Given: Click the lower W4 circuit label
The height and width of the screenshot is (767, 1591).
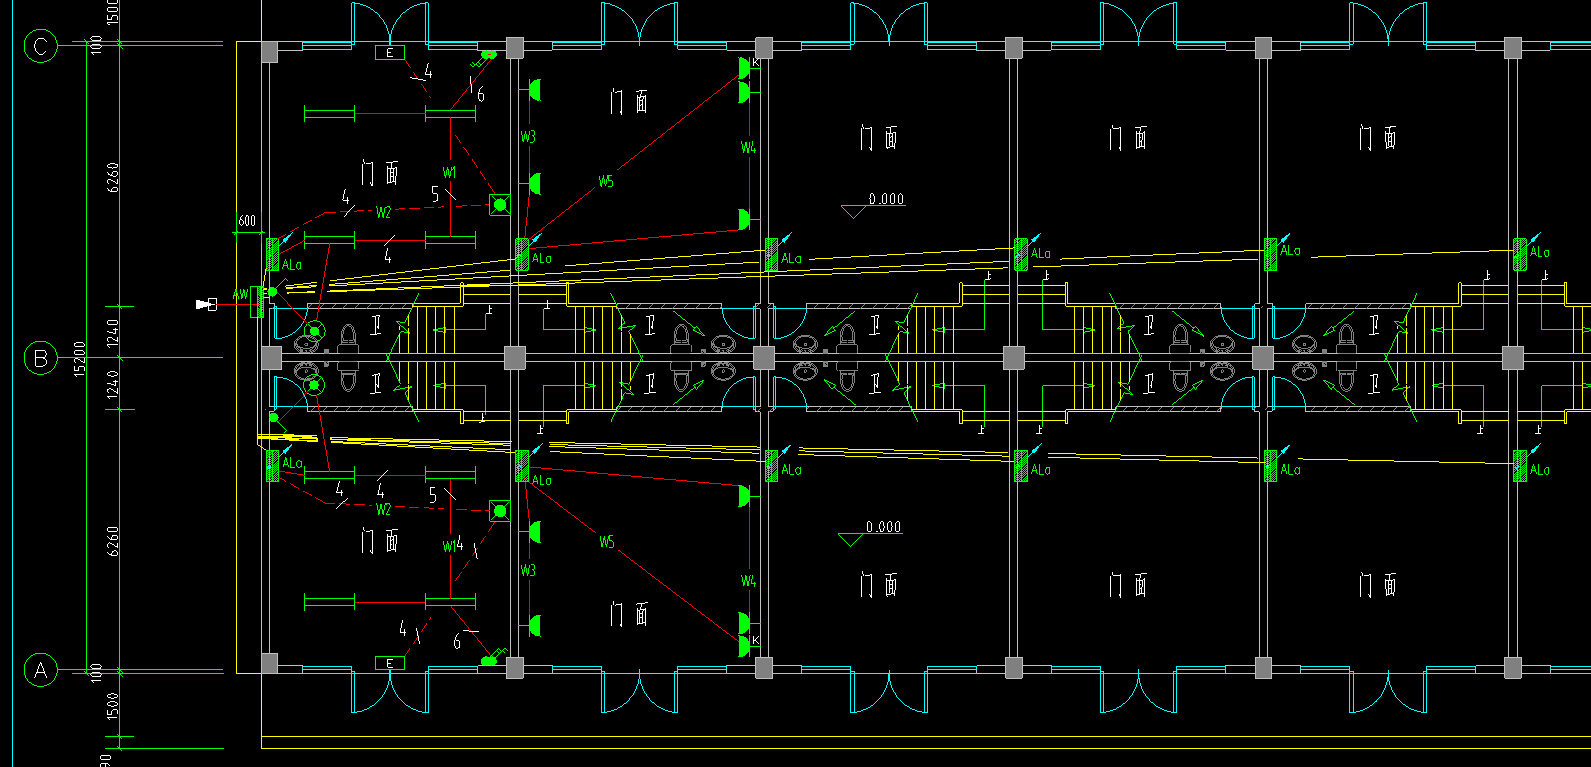Looking at the screenshot, I should pyautogui.click(x=748, y=581).
